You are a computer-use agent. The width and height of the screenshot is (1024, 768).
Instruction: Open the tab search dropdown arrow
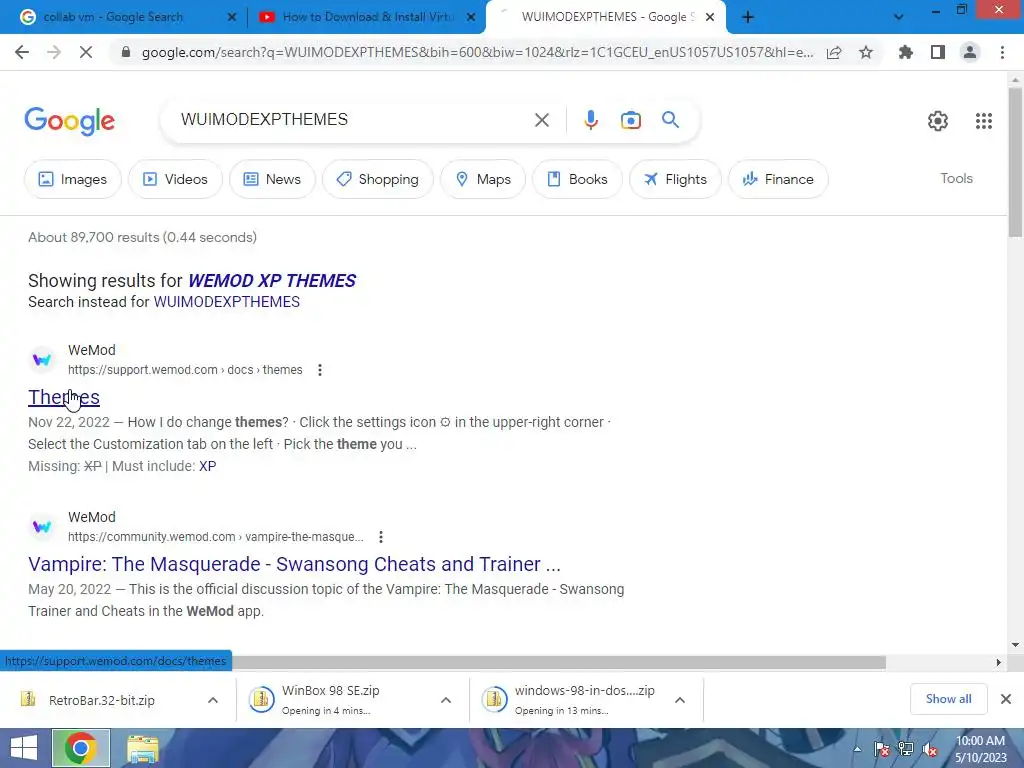(899, 17)
